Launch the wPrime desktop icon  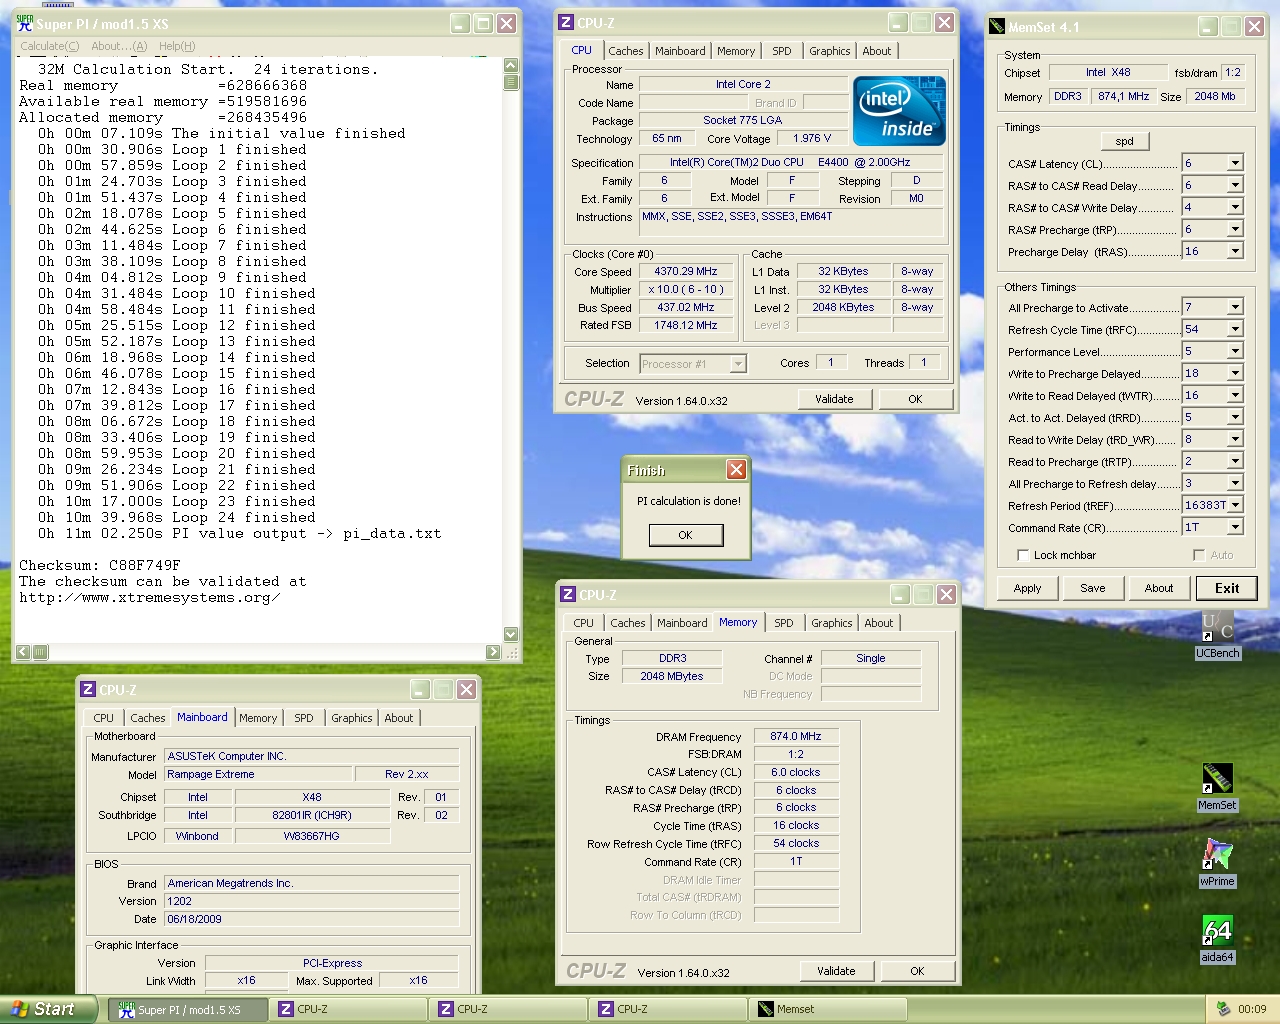[x=1217, y=862]
